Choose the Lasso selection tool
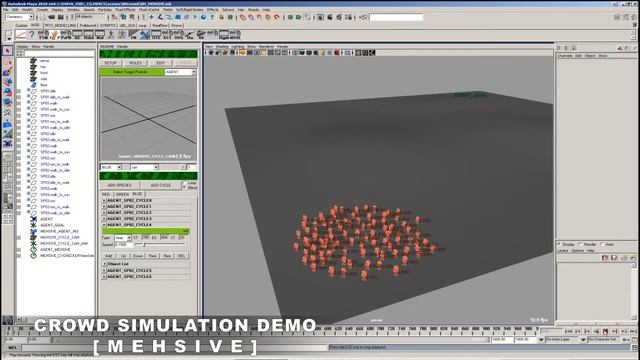 7,62
